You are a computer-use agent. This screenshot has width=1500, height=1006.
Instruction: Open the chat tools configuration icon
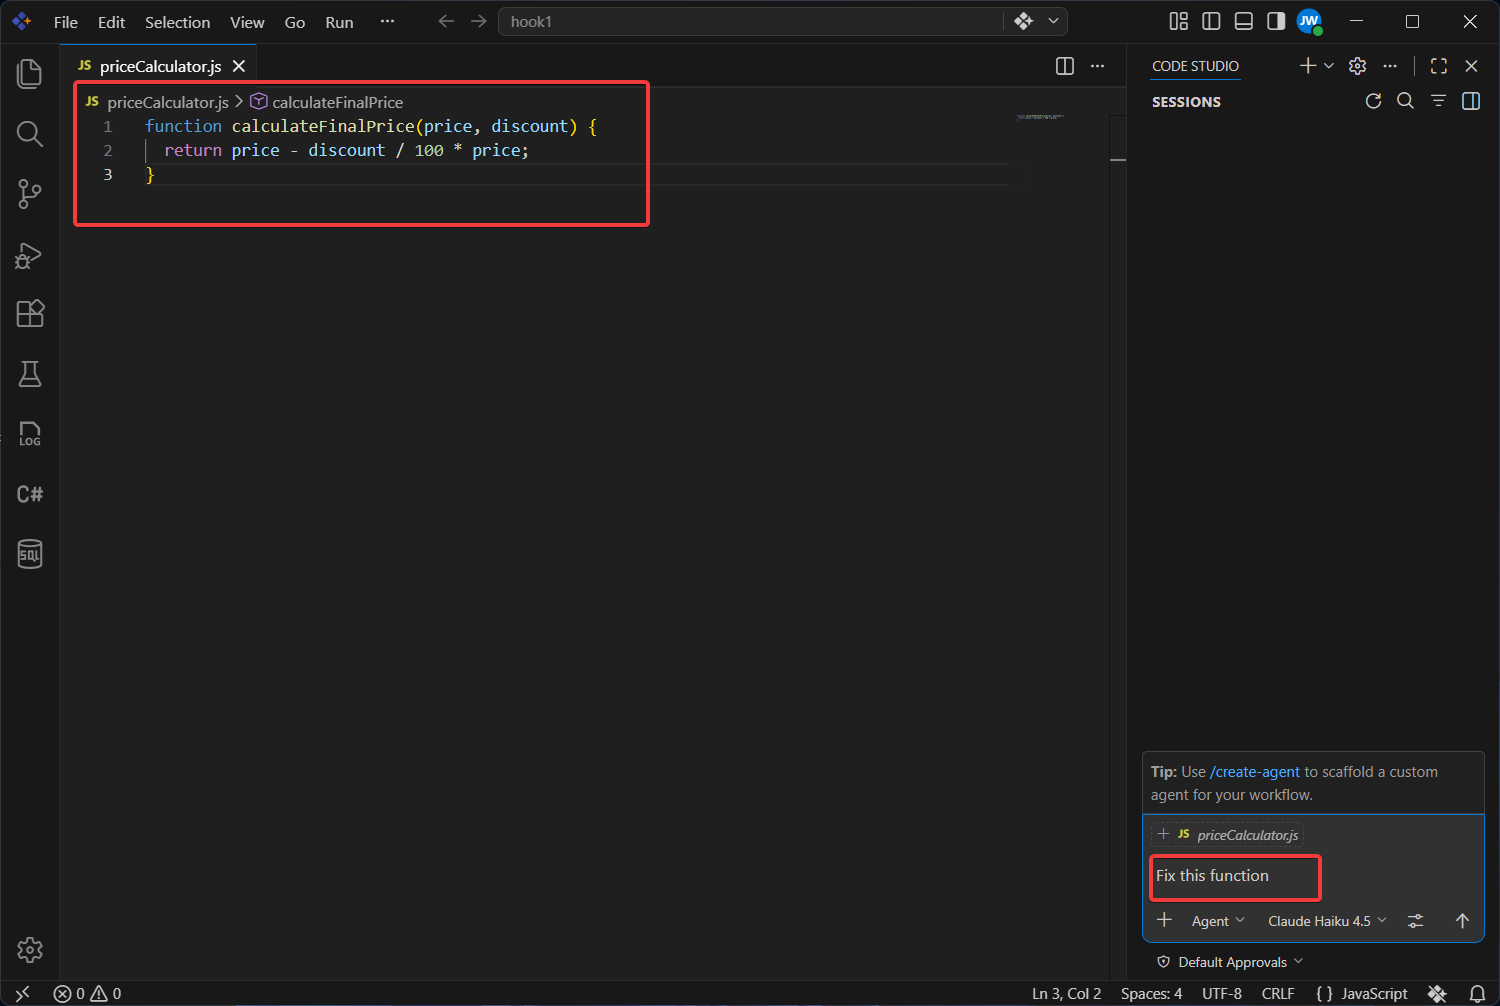click(1416, 921)
